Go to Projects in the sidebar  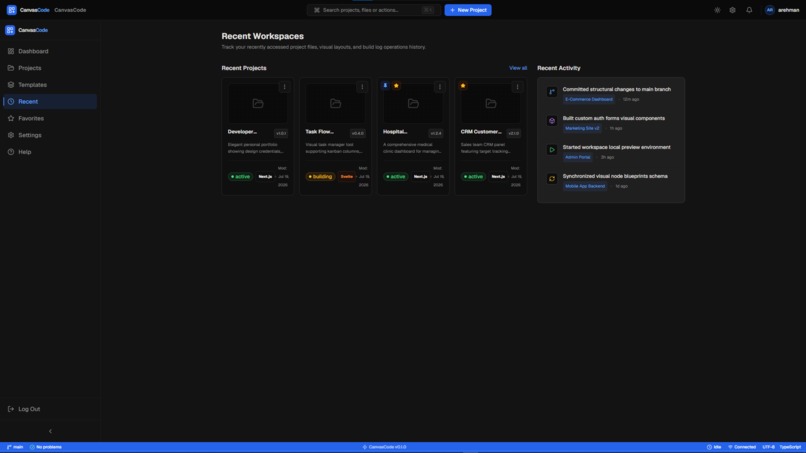[x=50, y=68]
